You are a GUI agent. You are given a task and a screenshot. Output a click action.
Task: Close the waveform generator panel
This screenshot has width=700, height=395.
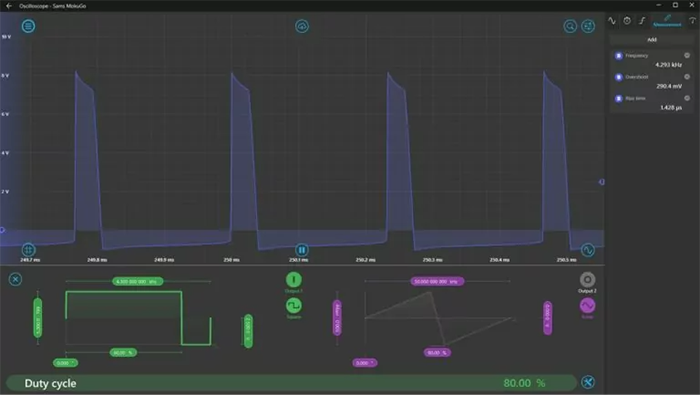click(15, 279)
